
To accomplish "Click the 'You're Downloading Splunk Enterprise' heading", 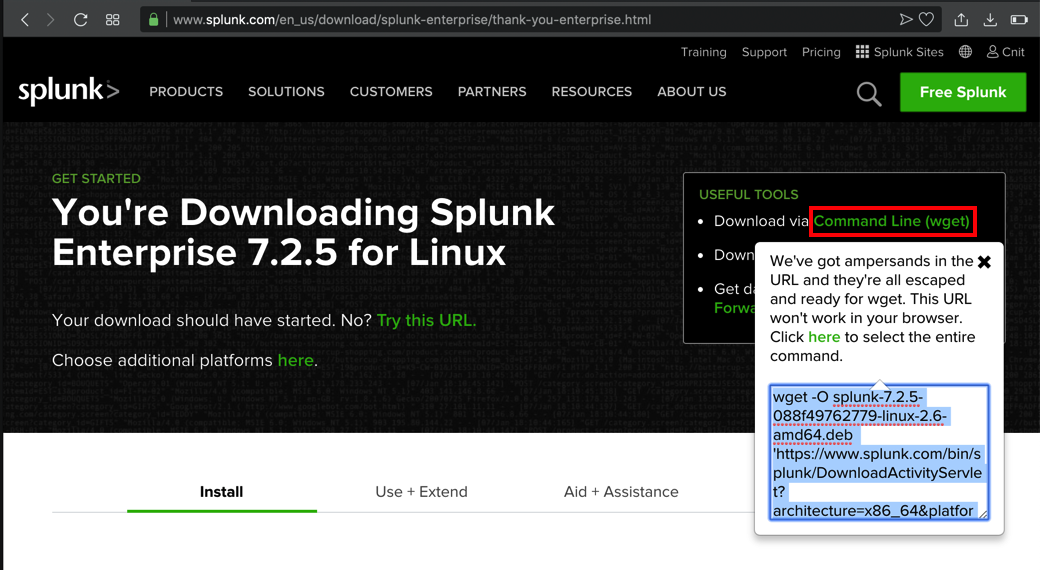I will pos(303,232).
